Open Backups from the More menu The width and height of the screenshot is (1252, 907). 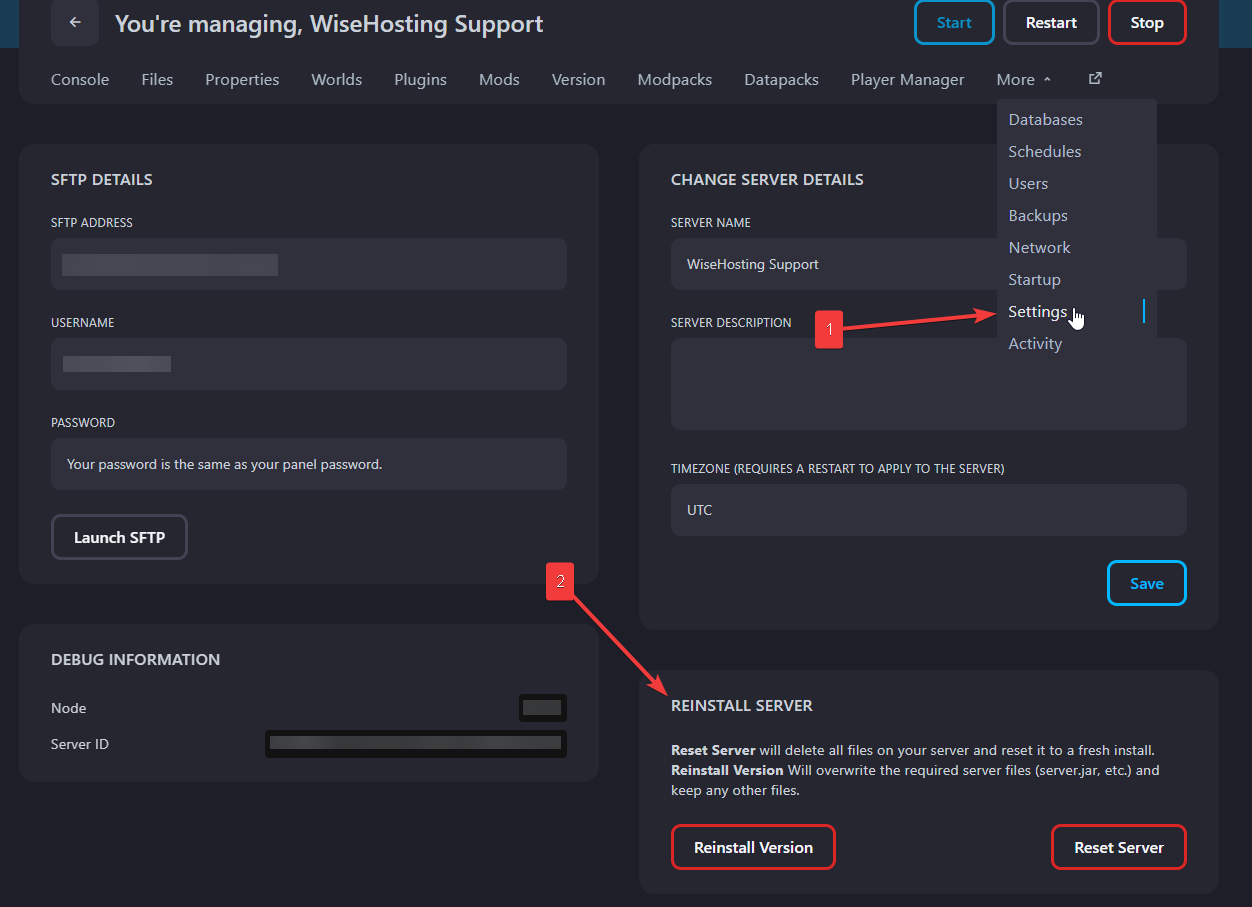click(1037, 215)
